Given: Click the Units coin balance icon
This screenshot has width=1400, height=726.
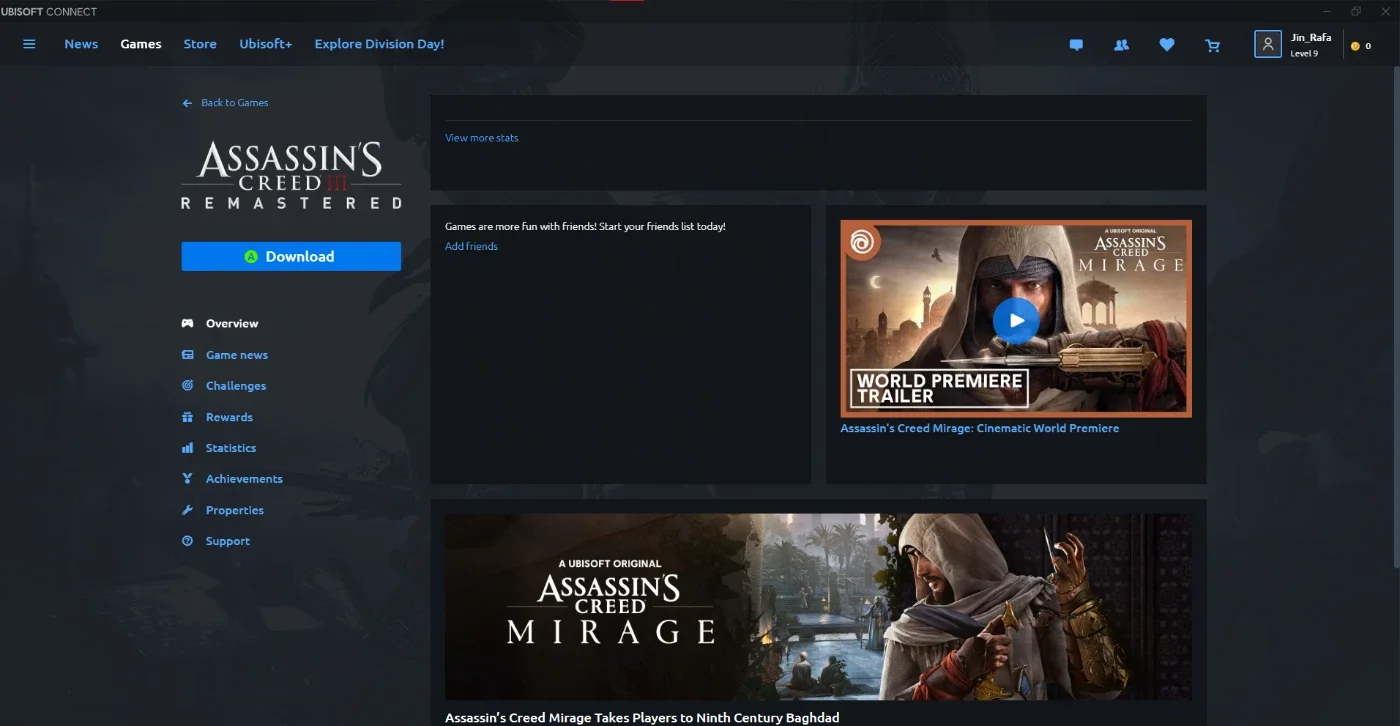Looking at the screenshot, I should pyautogui.click(x=1356, y=46).
